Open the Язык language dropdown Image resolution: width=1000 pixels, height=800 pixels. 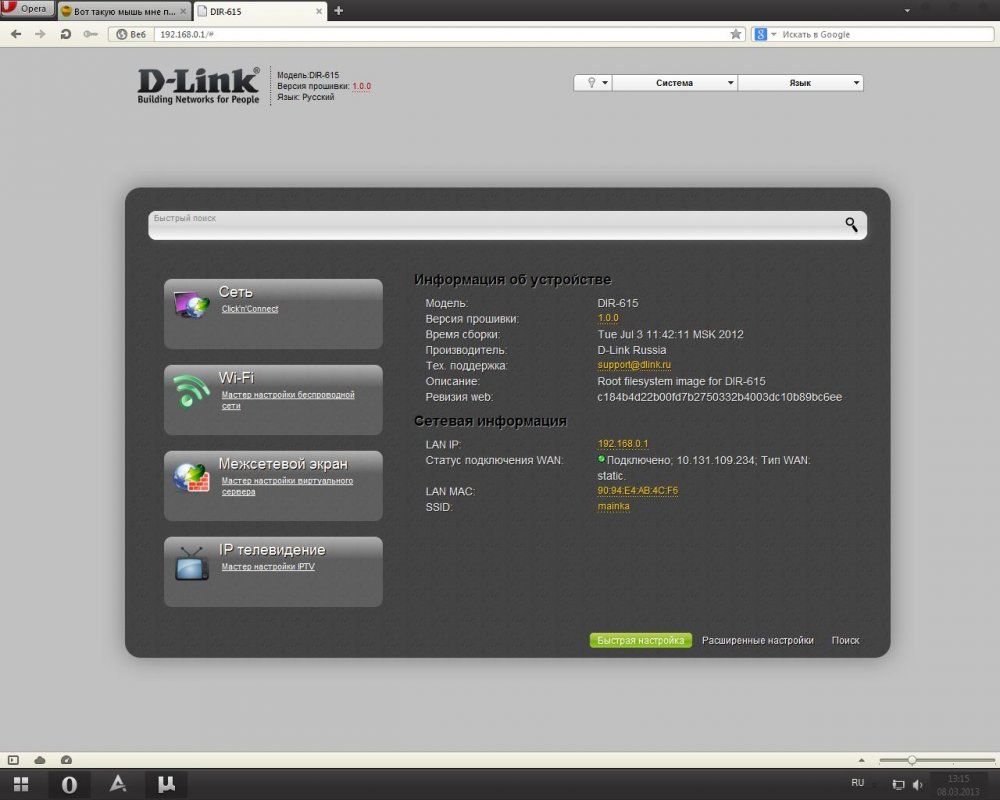tap(800, 83)
